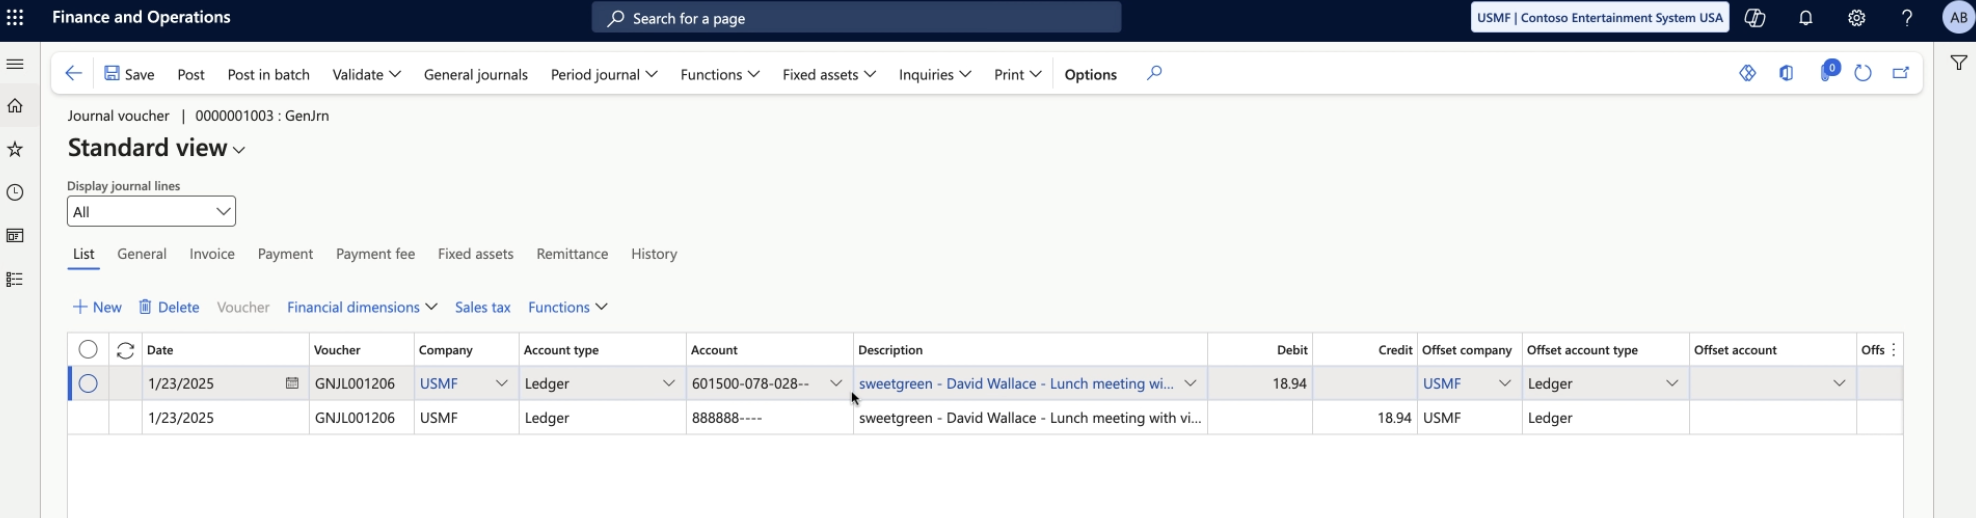The height and width of the screenshot is (518, 1976).
Task: Expand the Period journal menu
Action: [x=604, y=74]
